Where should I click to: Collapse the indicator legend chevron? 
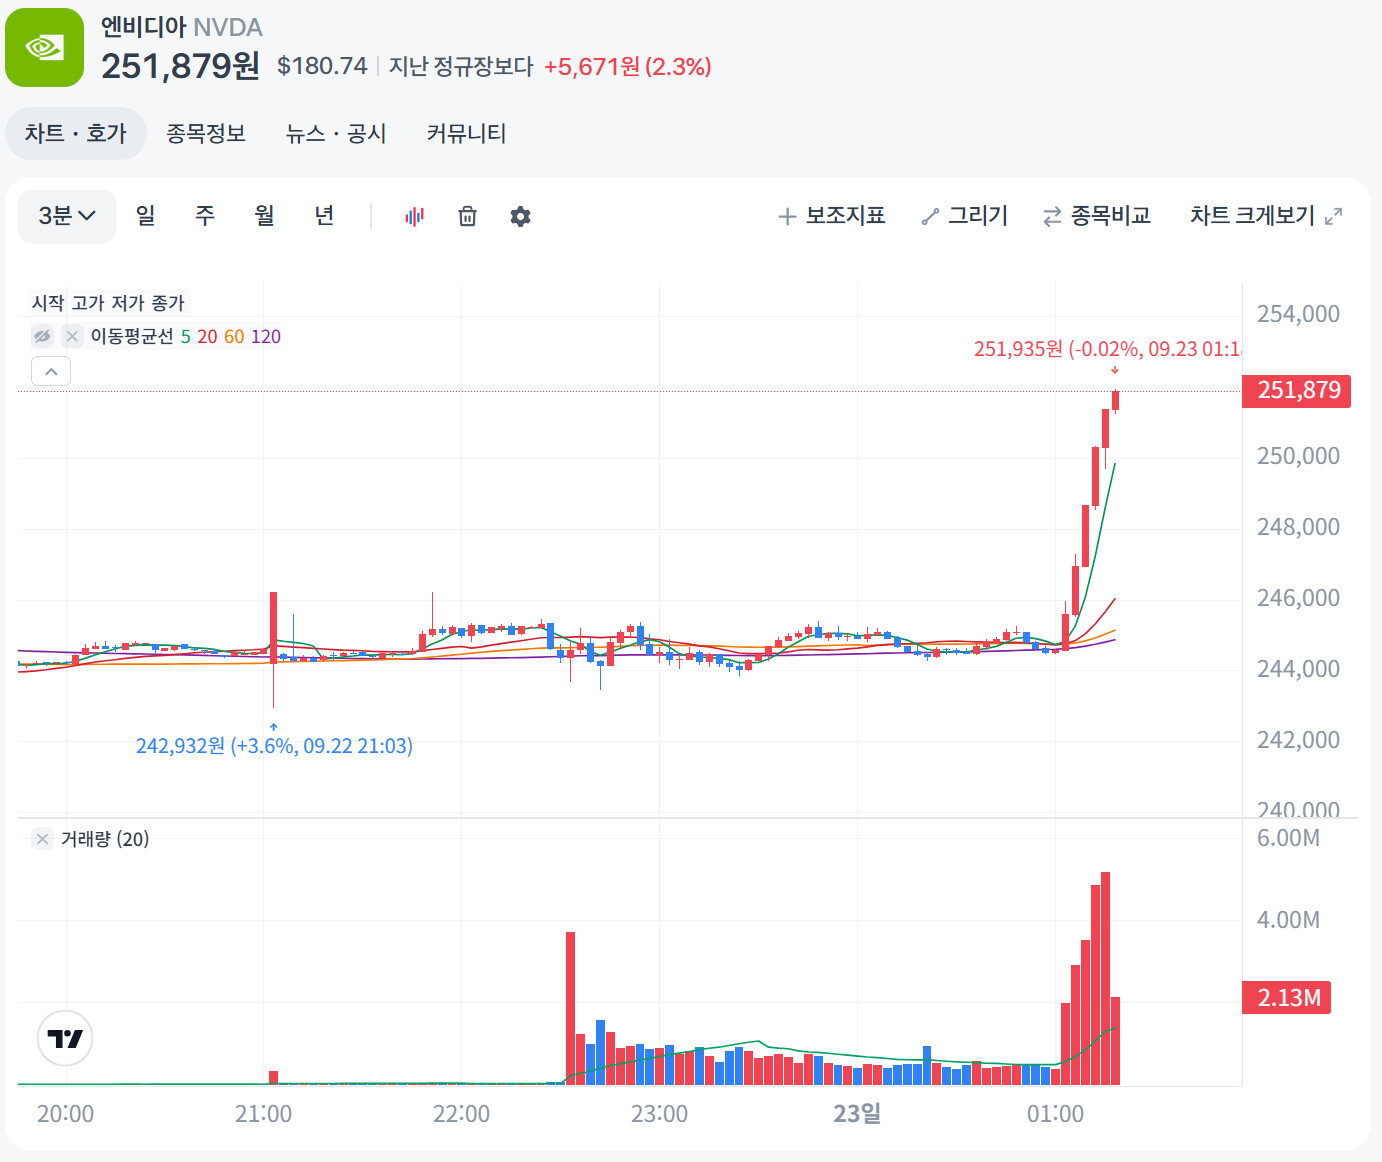click(51, 371)
